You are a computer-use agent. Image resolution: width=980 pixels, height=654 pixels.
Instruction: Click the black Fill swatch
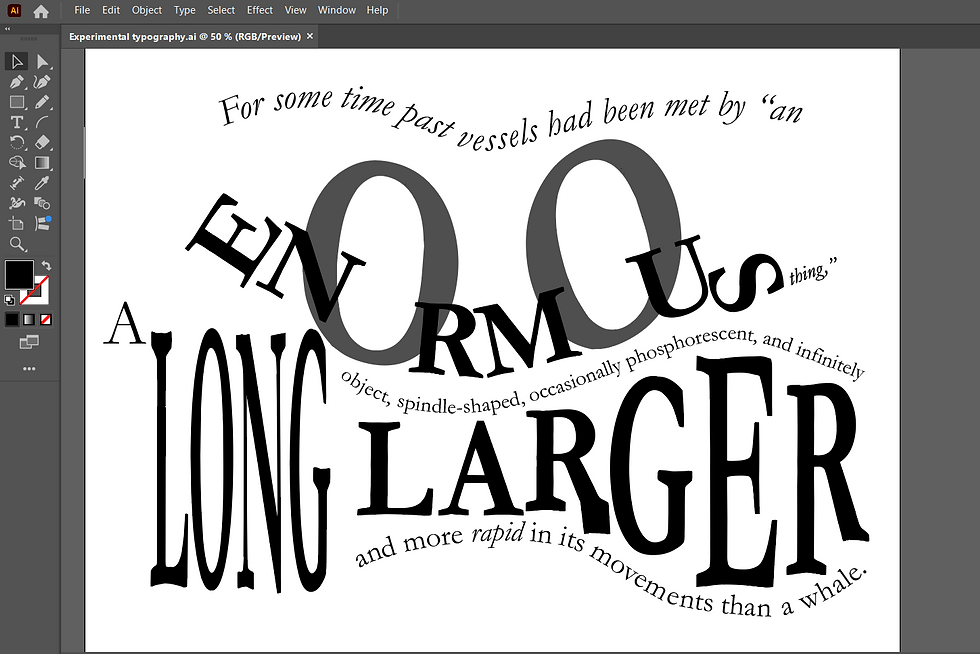[x=19, y=274]
